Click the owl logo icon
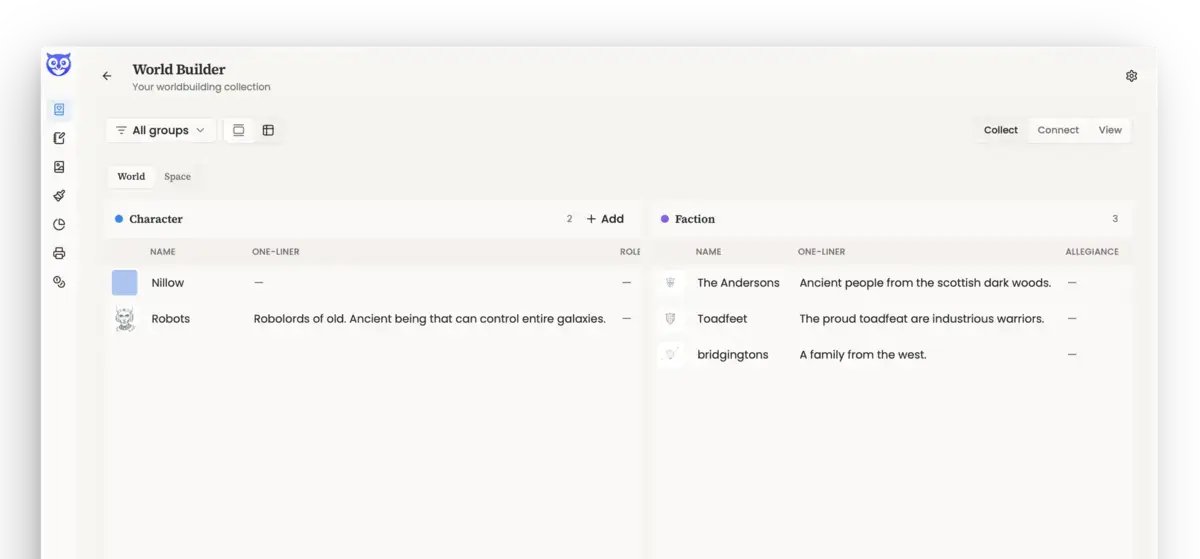This screenshot has width=1200, height=559. tap(59, 65)
